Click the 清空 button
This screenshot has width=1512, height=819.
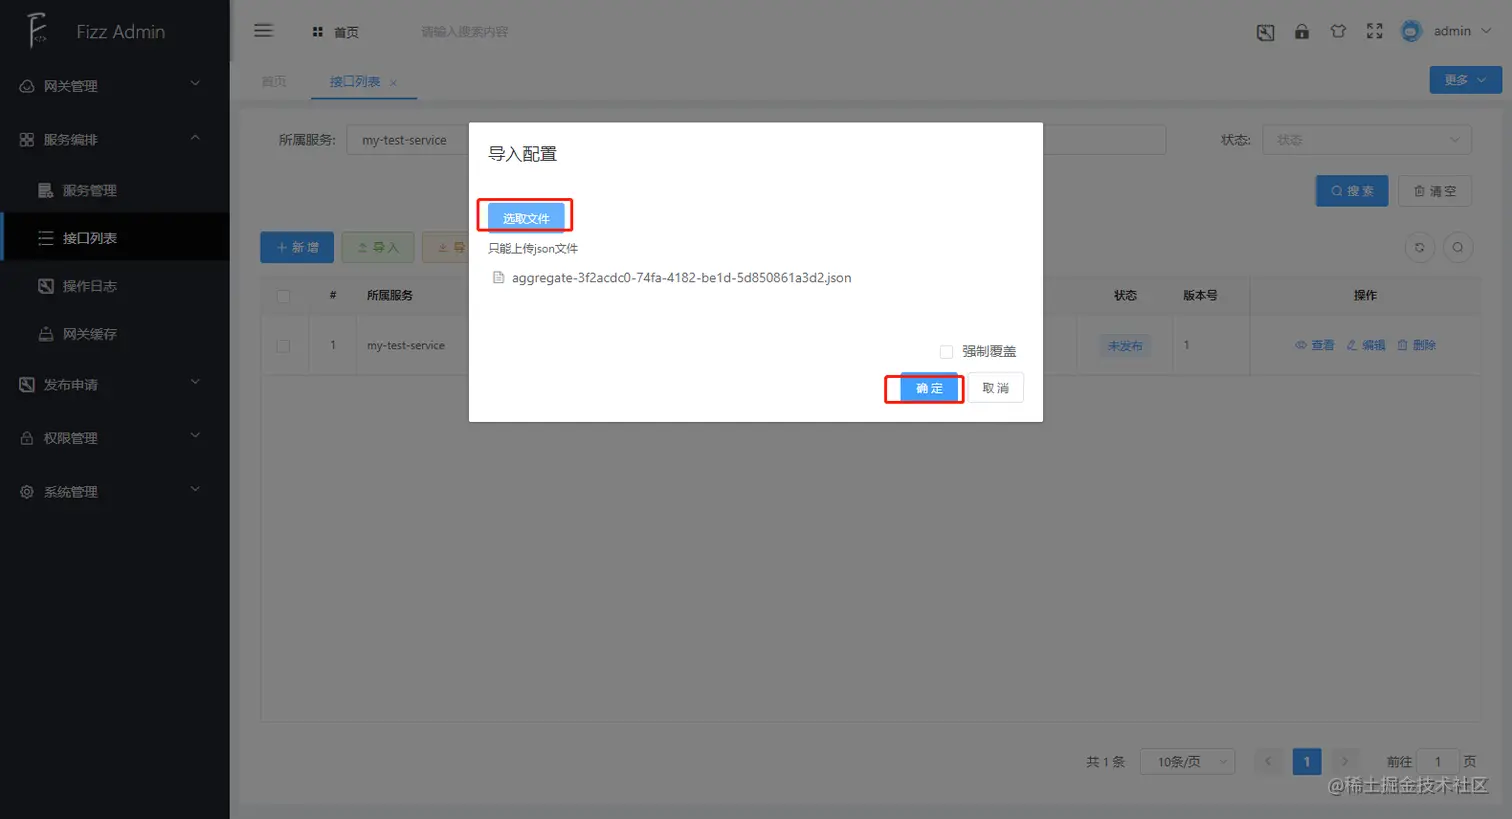[x=1435, y=191]
